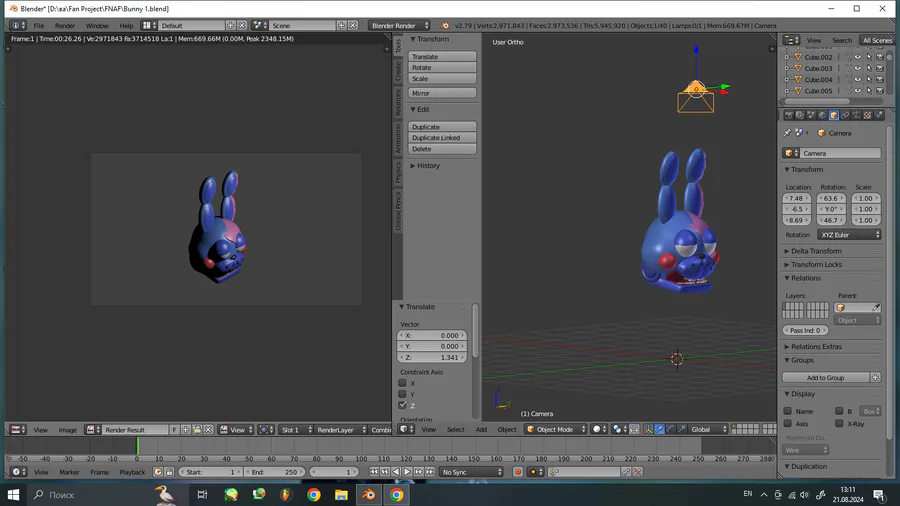This screenshot has height=506, width=900.
Task: Toggle the 3D manipulator axes icon
Action: (648, 429)
